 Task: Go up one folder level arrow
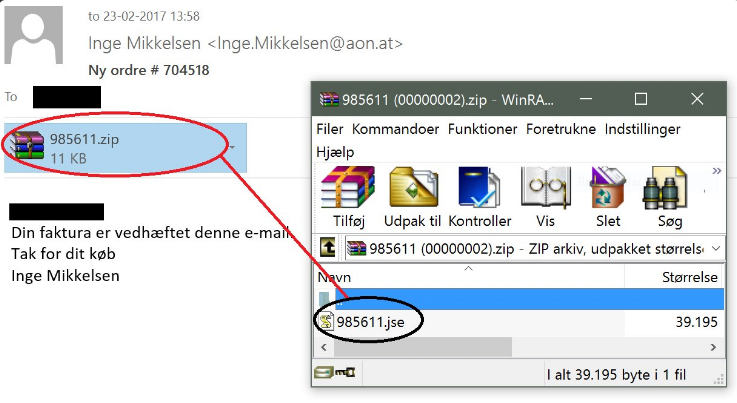coord(328,247)
